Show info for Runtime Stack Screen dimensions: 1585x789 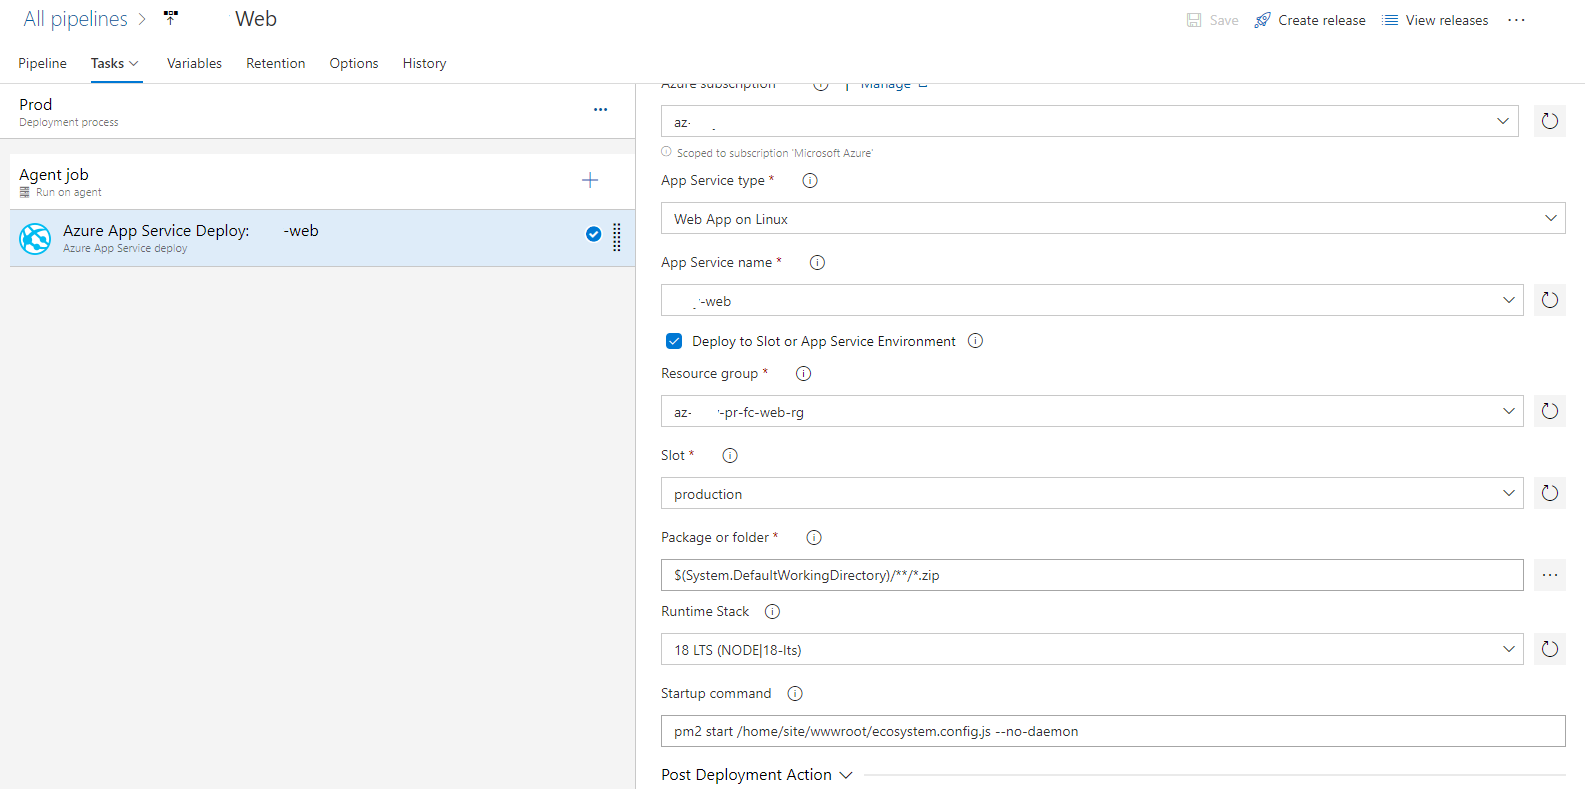(772, 612)
